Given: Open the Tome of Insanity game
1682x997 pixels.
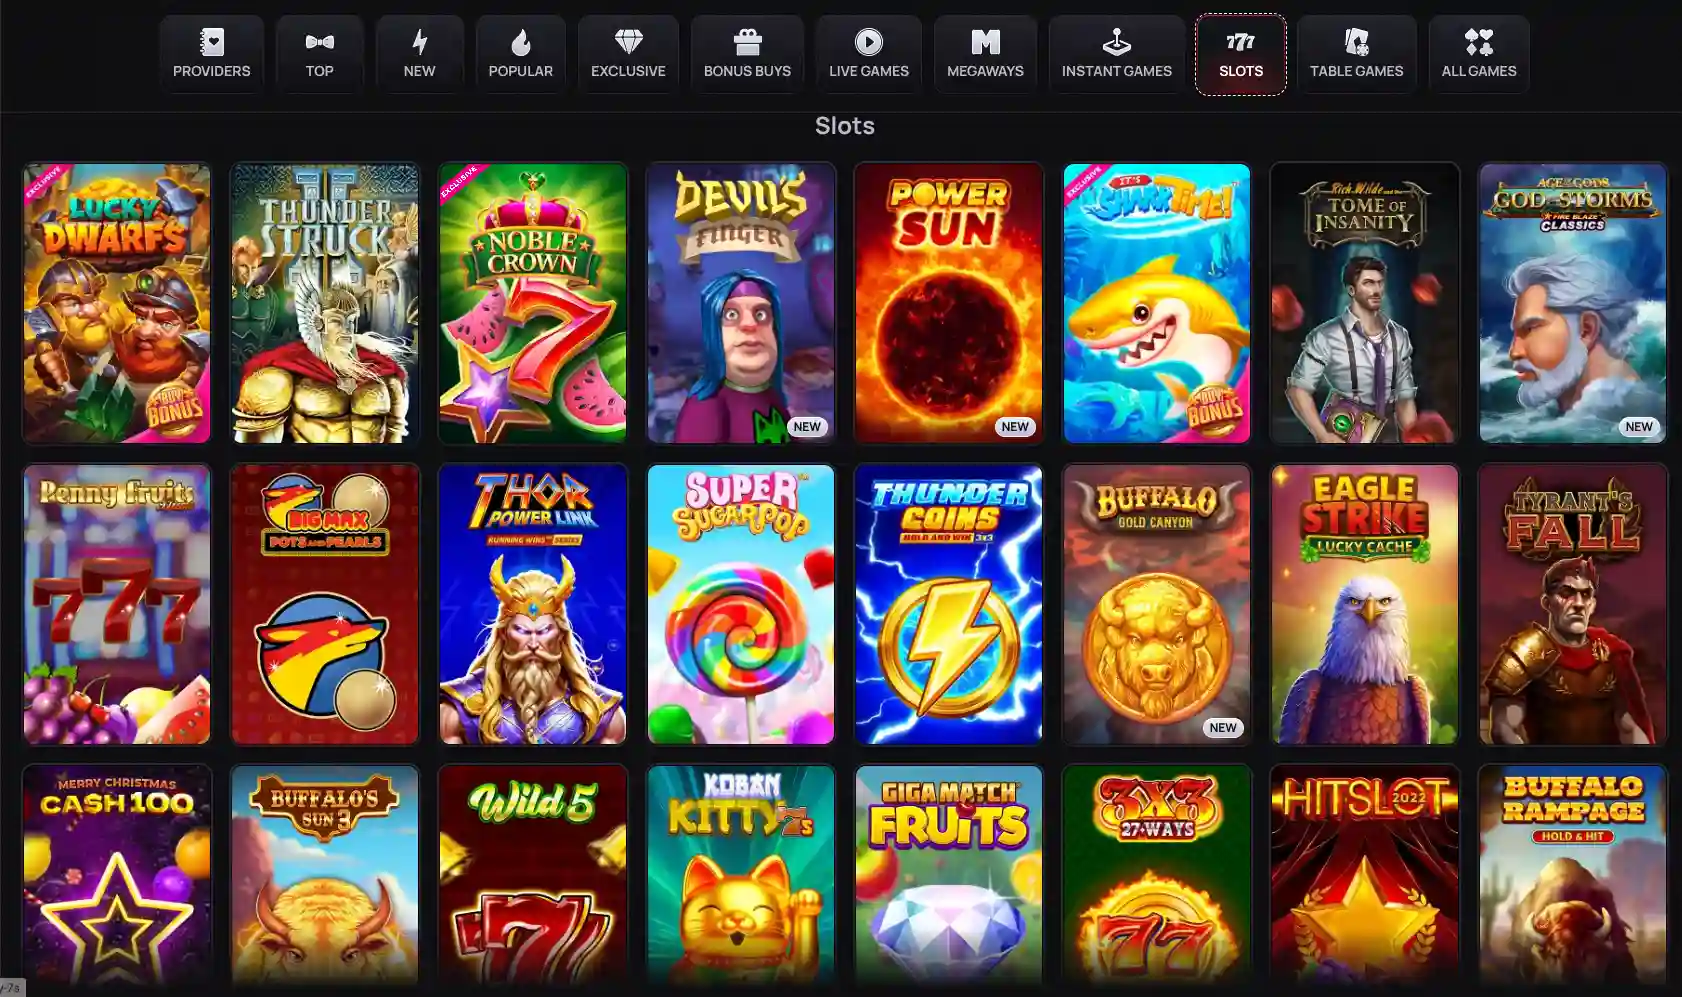Looking at the screenshot, I should 1365,303.
